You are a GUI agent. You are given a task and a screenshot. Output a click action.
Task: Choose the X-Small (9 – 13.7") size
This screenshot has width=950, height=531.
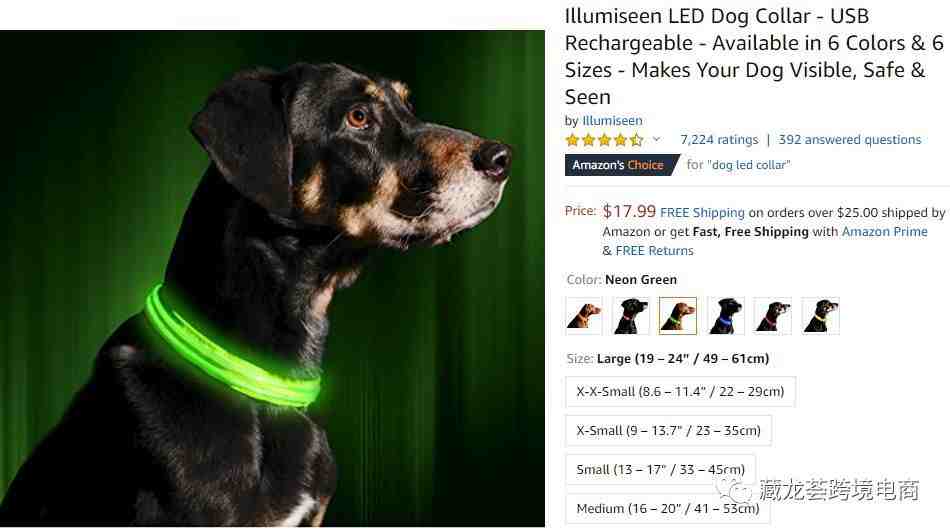click(x=668, y=430)
